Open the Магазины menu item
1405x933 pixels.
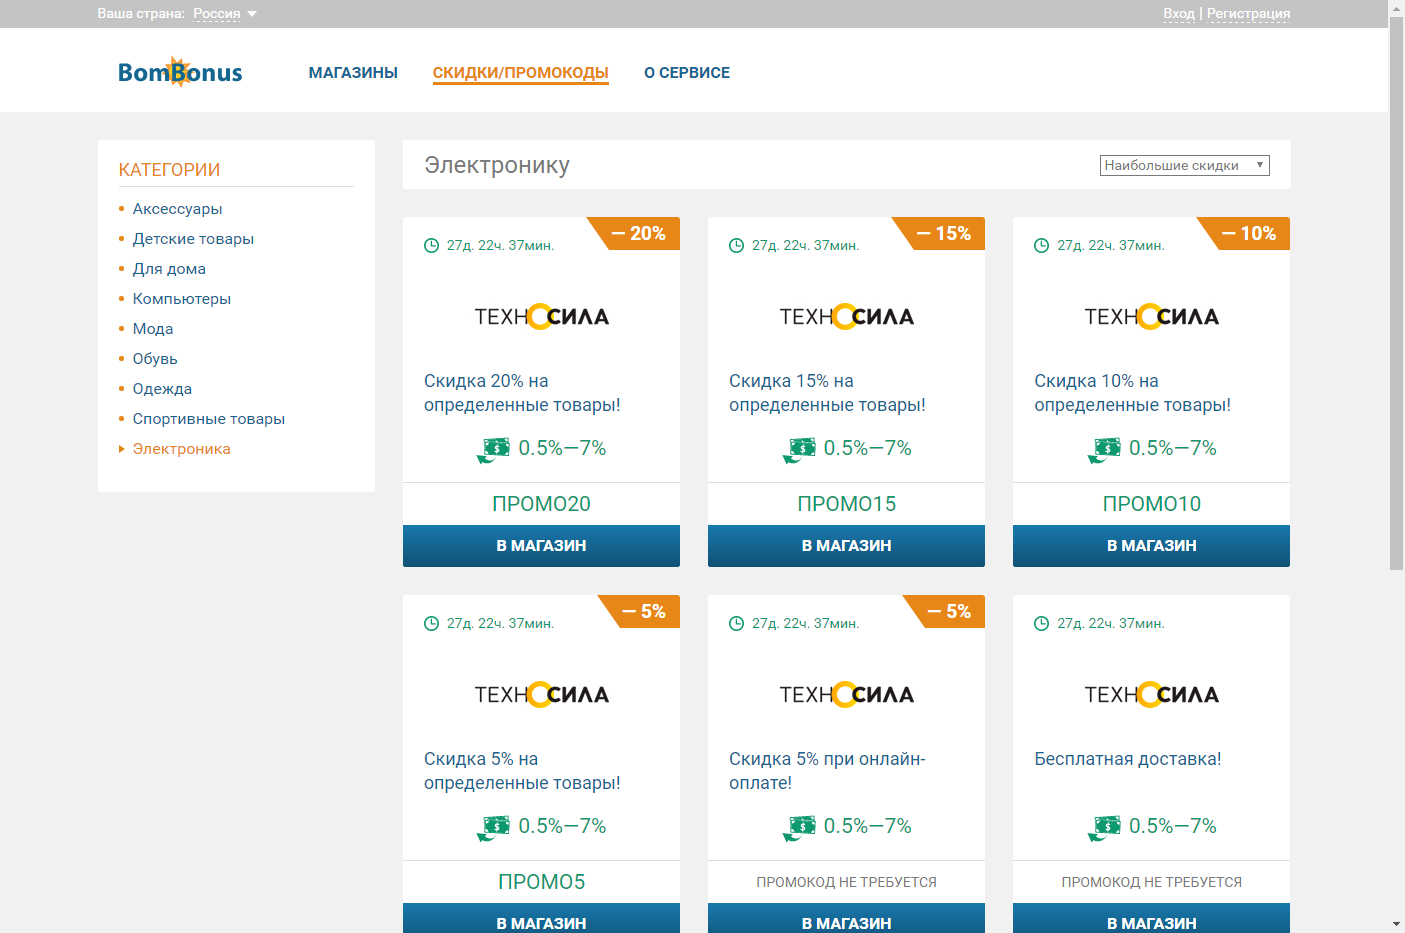353,73
